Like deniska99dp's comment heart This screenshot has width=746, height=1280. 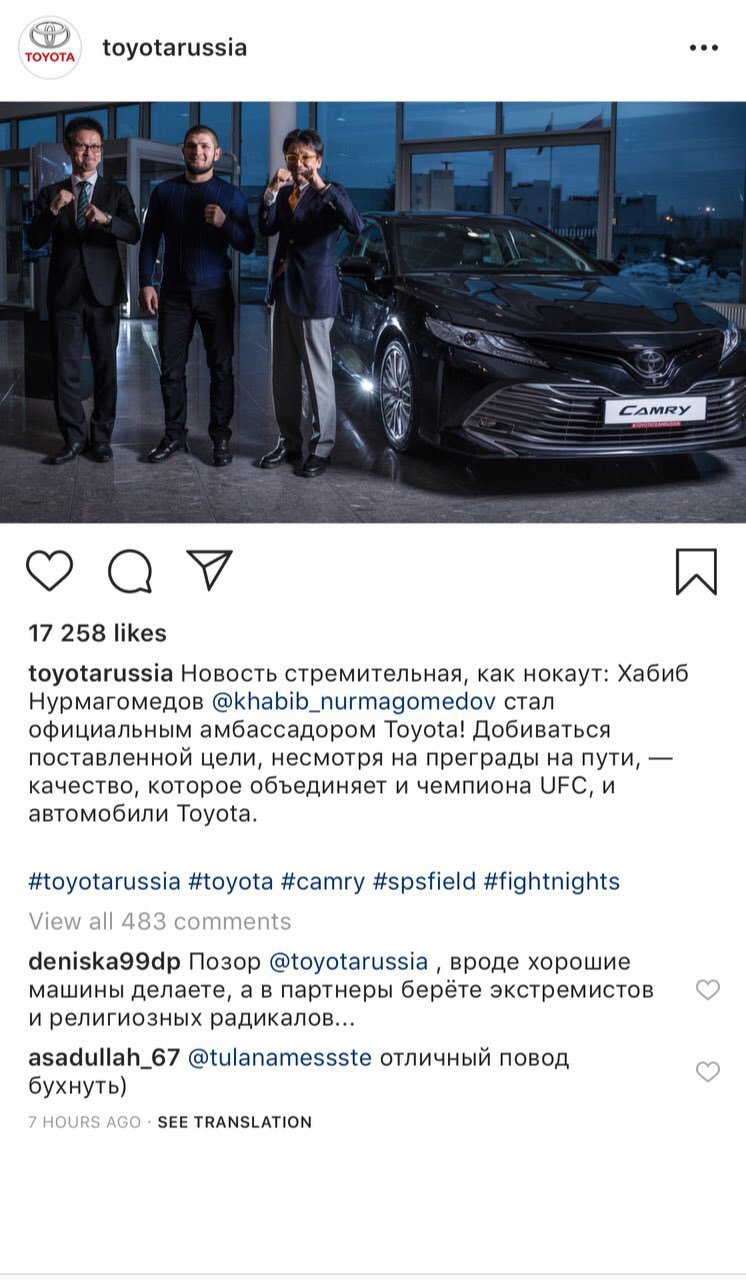tap(707, 990)
